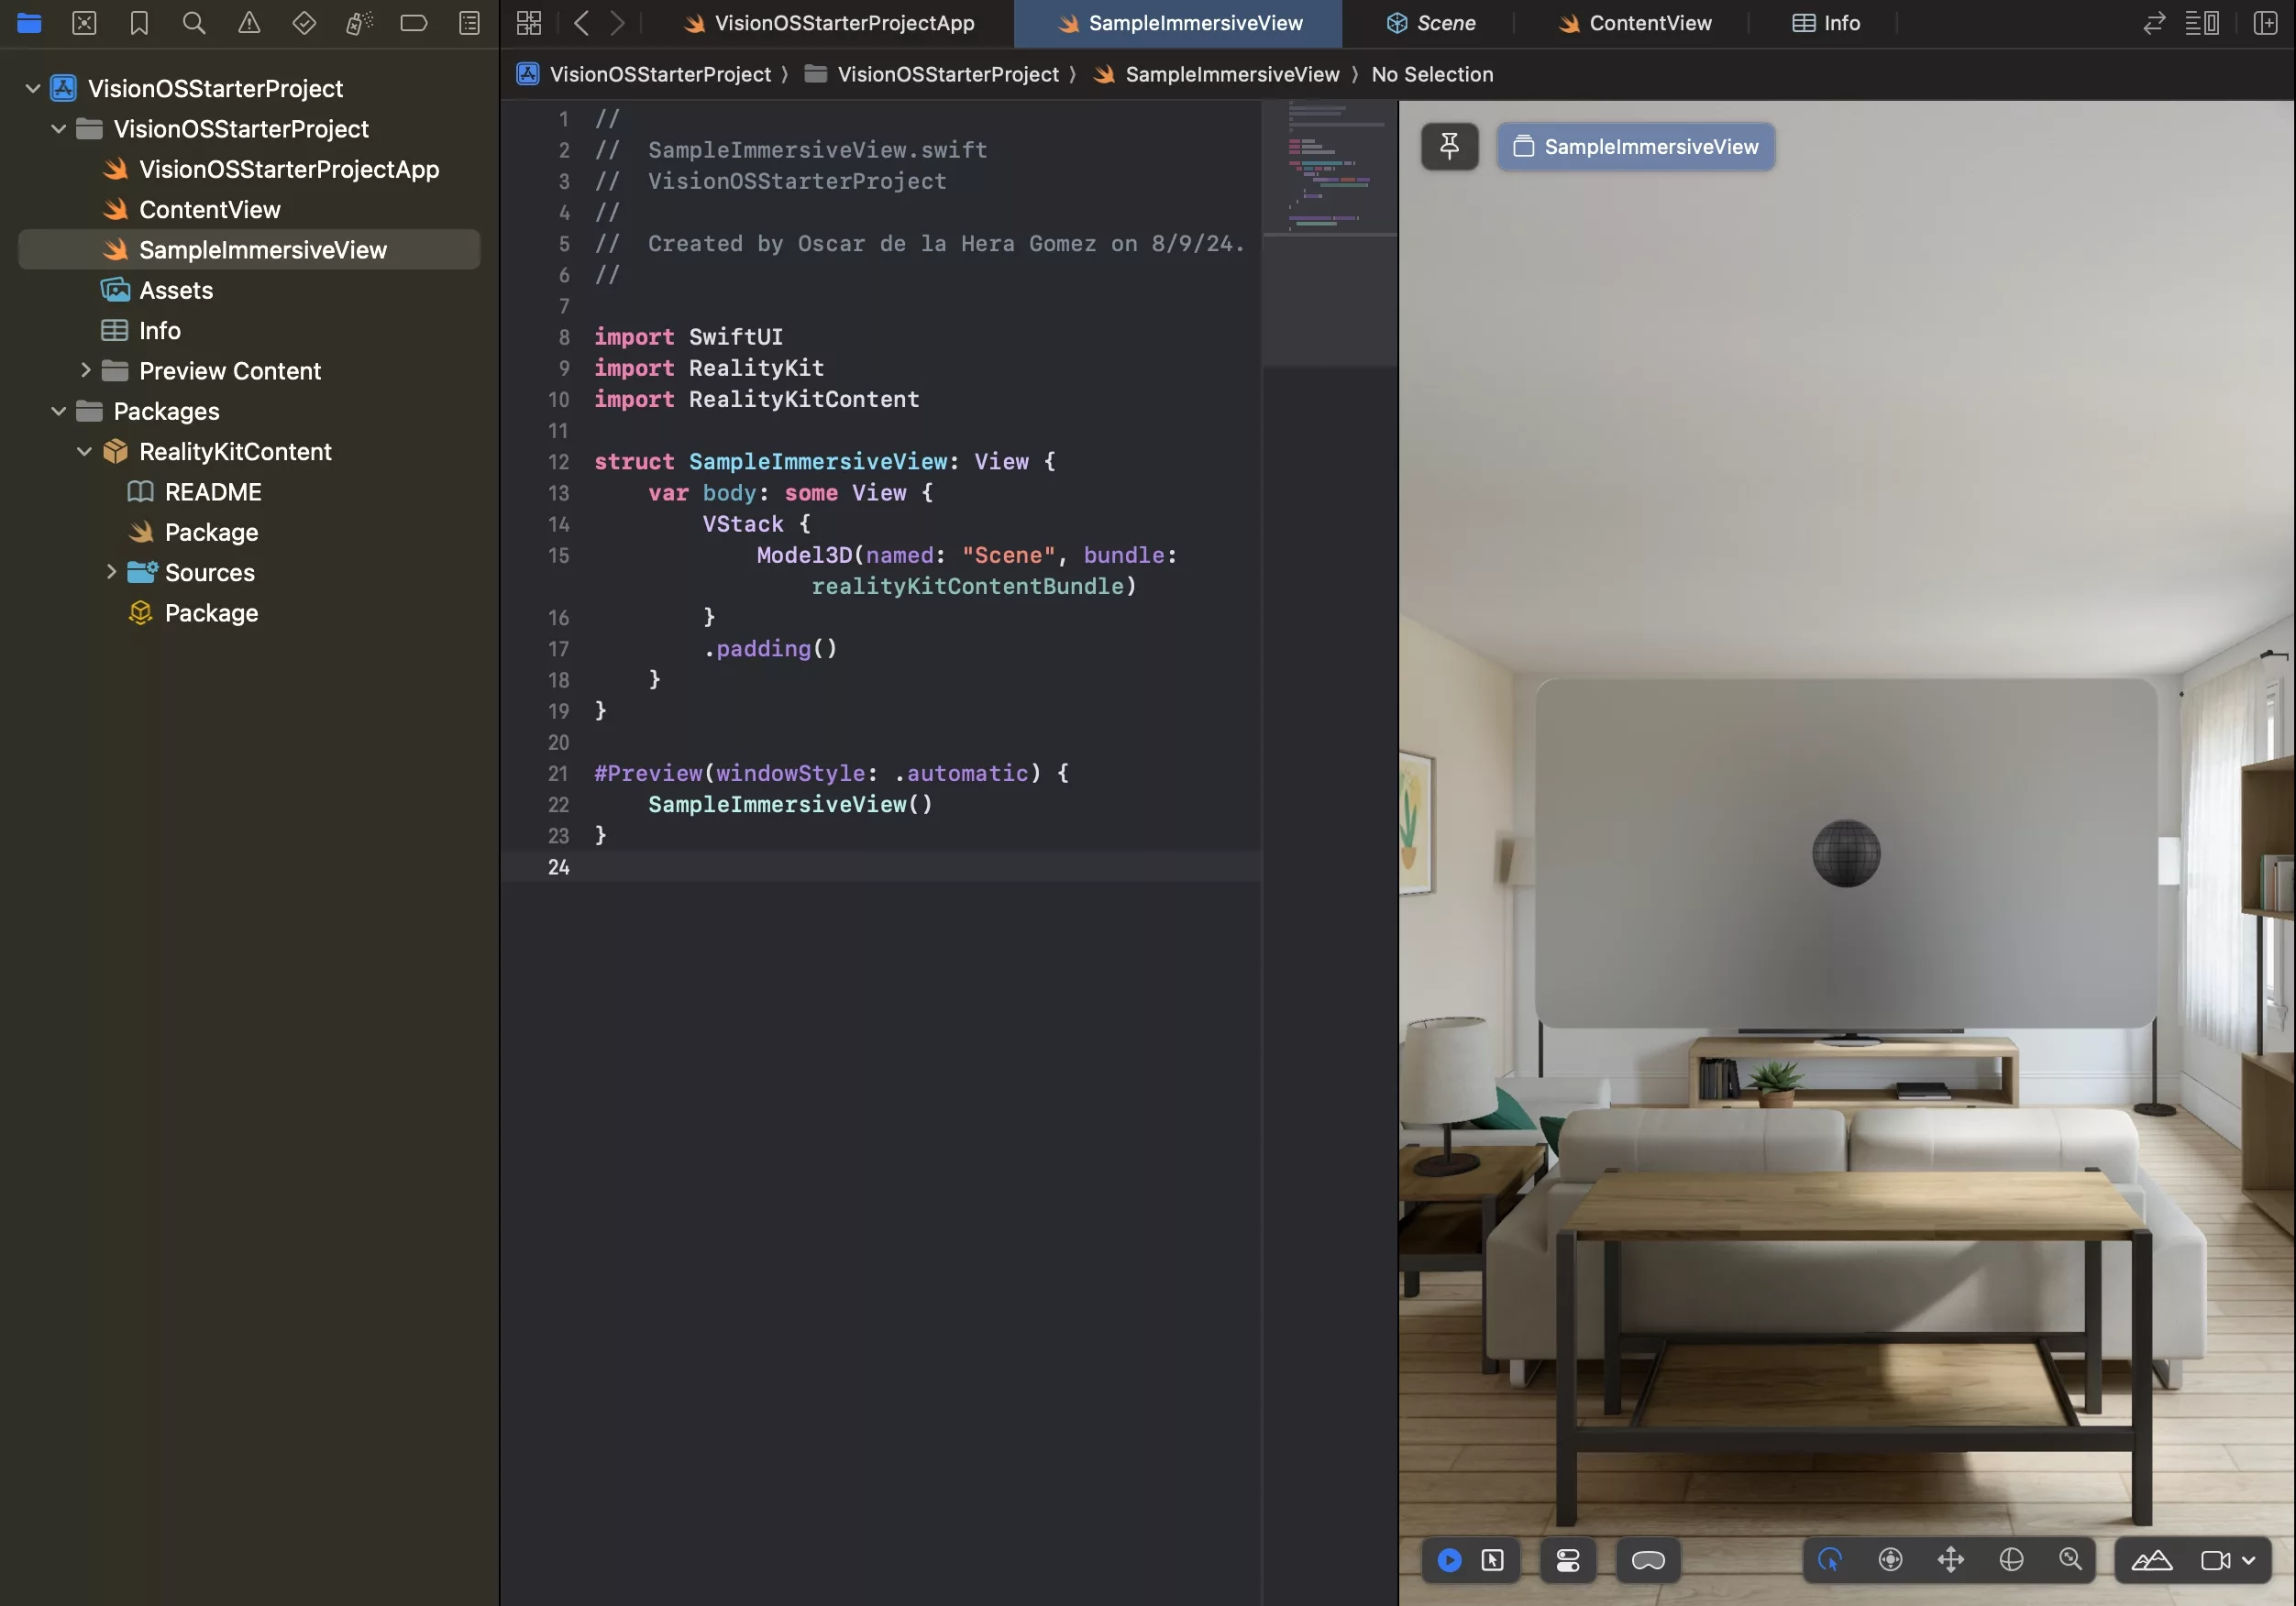Click VisionOSStarterProject folder in breadcrumb
Viewport: 2296px width, 1606px height.
[931, 74]
